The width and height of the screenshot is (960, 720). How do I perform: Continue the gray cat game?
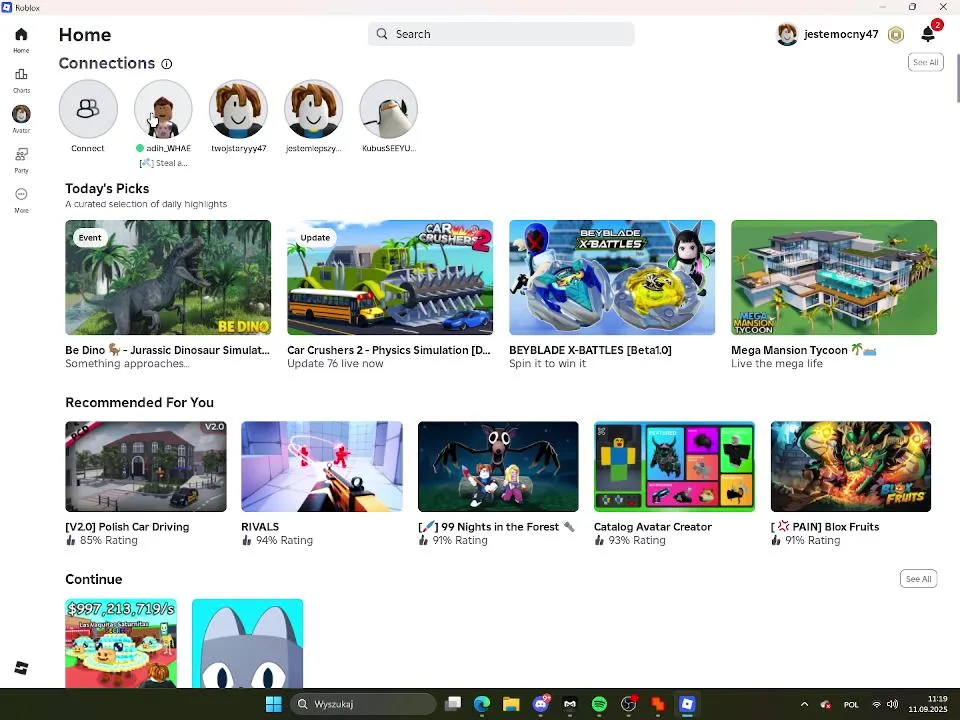click(247, 643)
